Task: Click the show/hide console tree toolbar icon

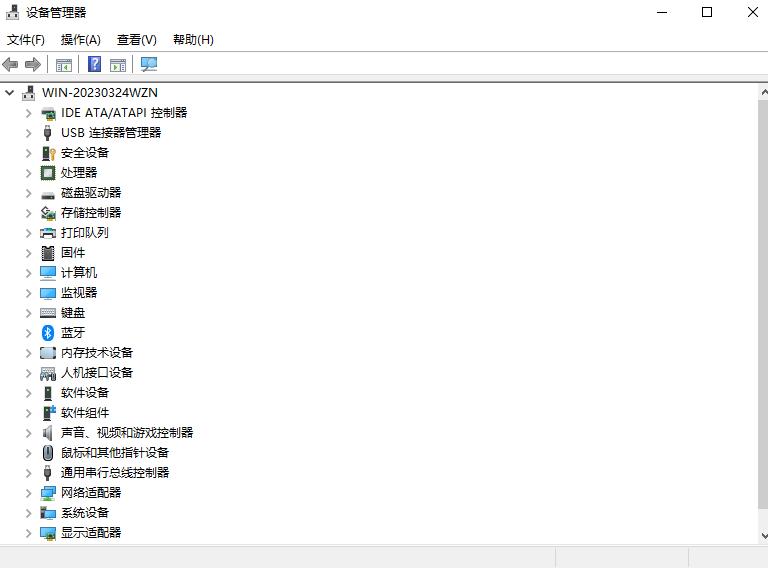Action: (64, 65)
